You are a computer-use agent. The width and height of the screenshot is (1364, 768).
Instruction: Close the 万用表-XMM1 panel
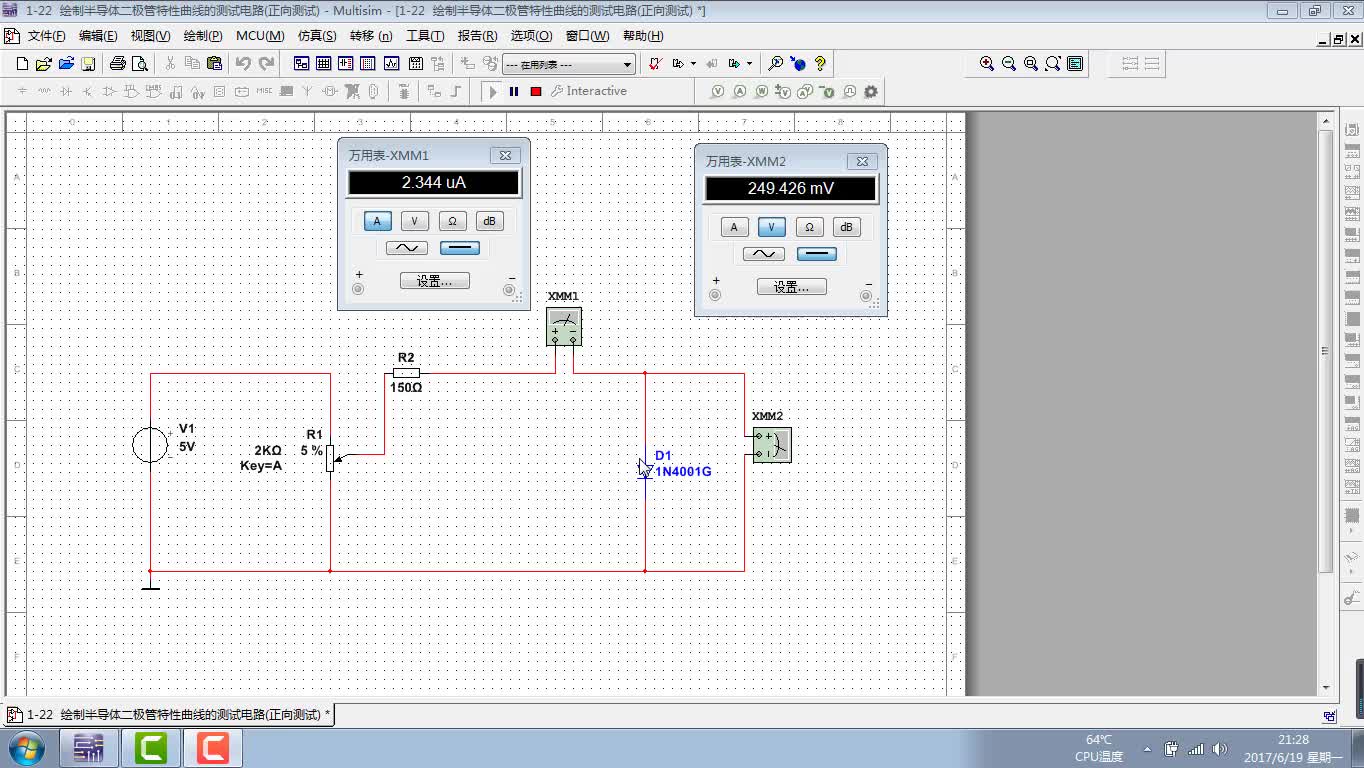[505, 156]
